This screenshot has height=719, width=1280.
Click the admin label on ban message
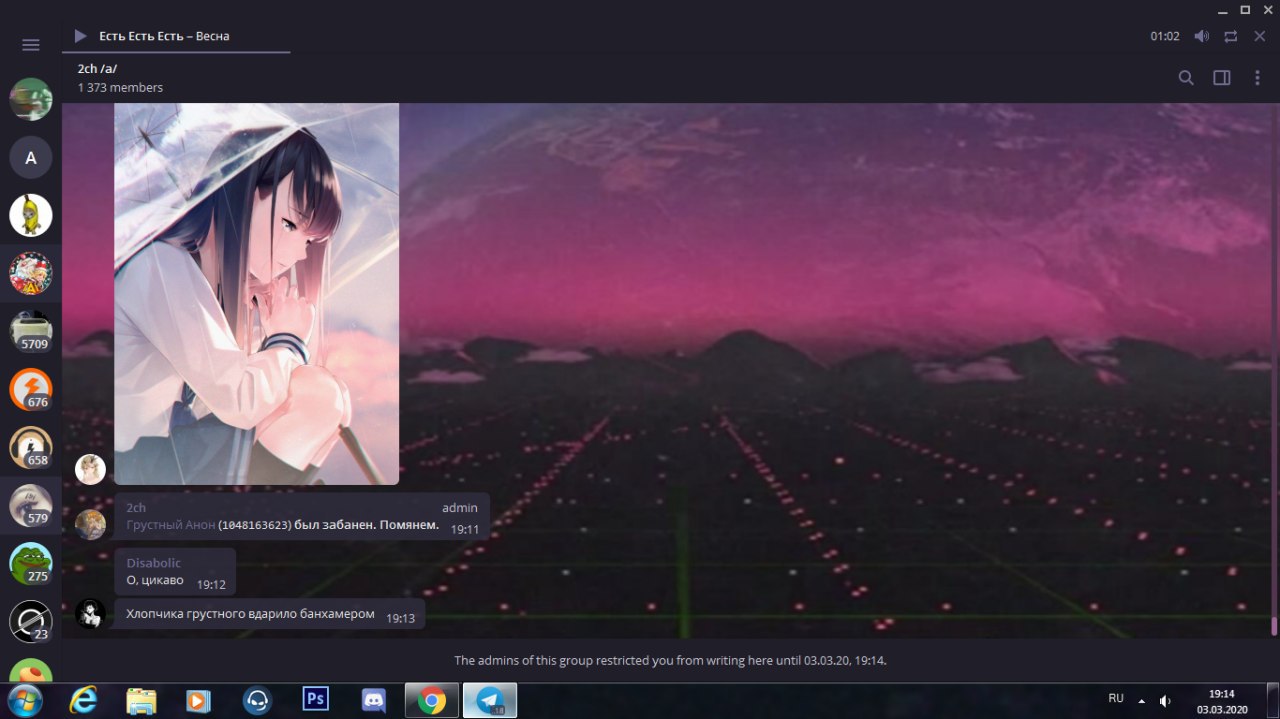point(460,508)
